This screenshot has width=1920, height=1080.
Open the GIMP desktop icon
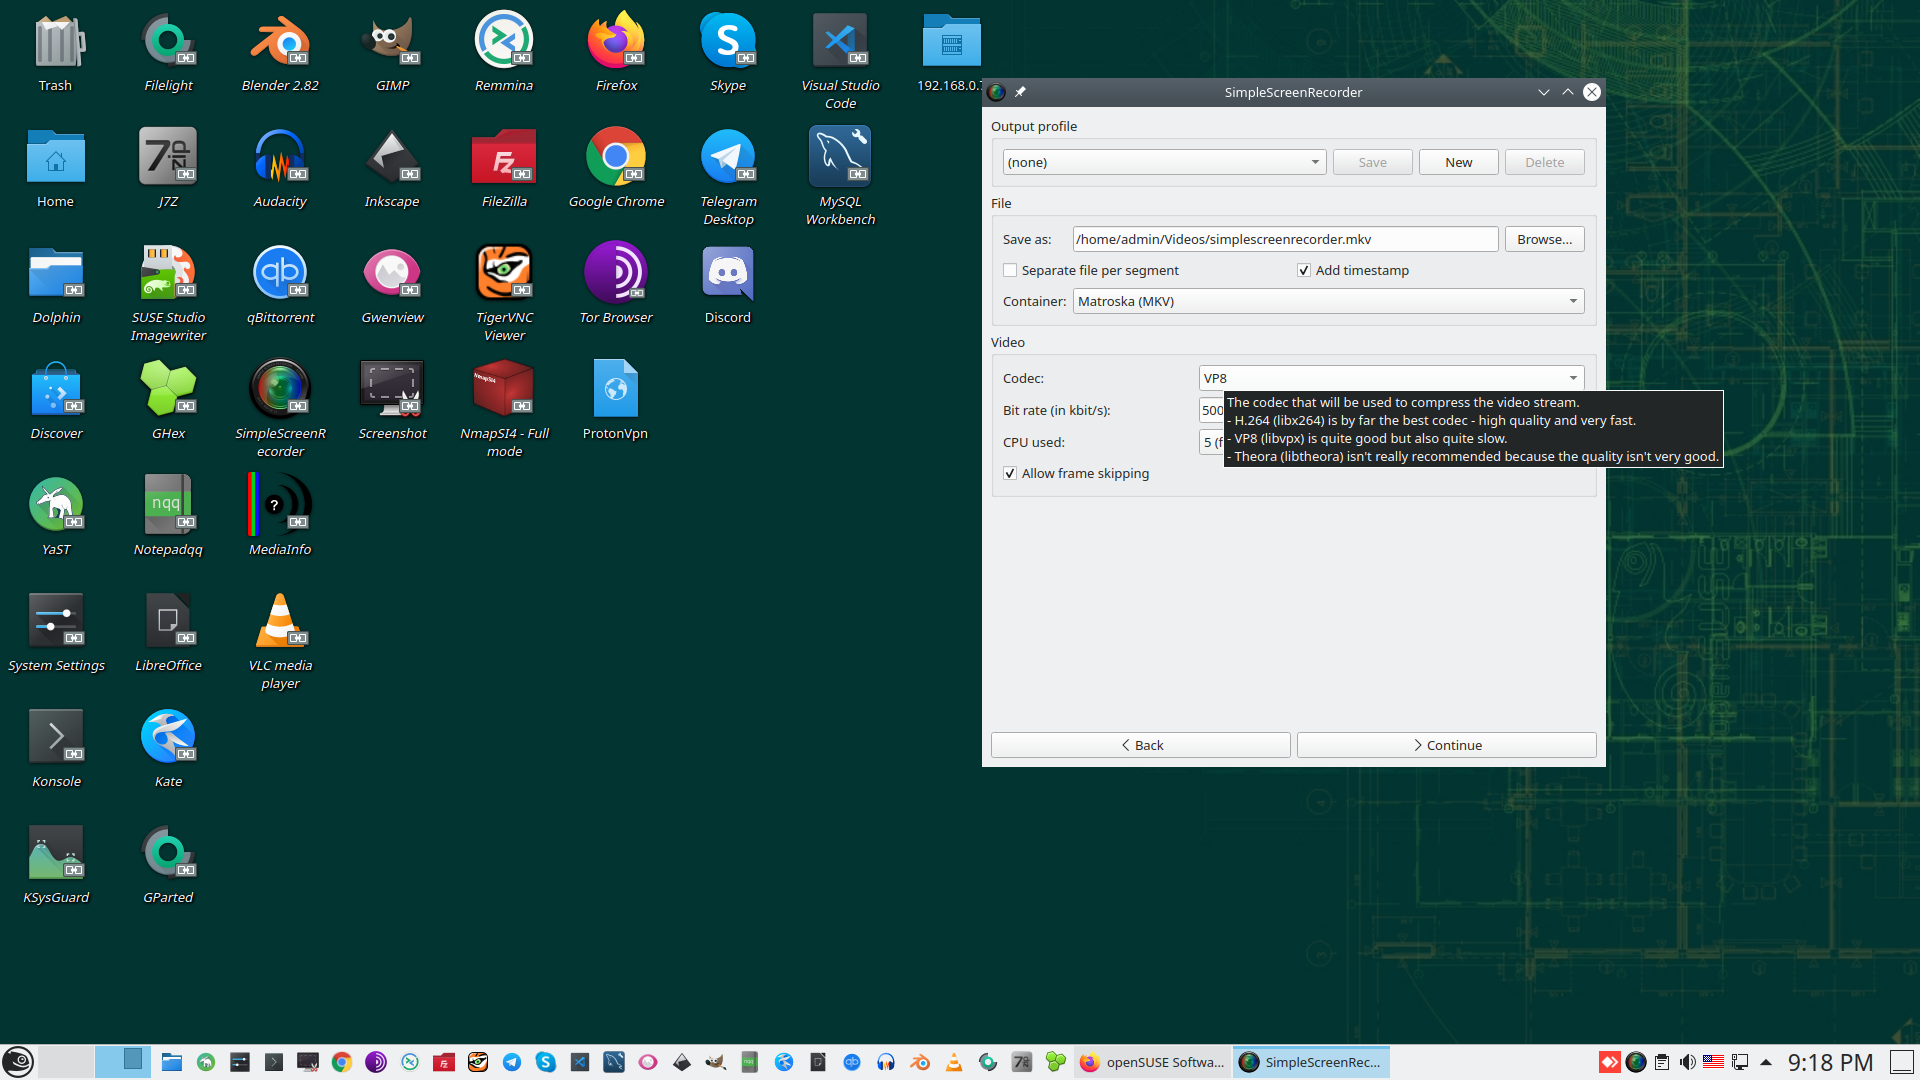tap(392, 42)
